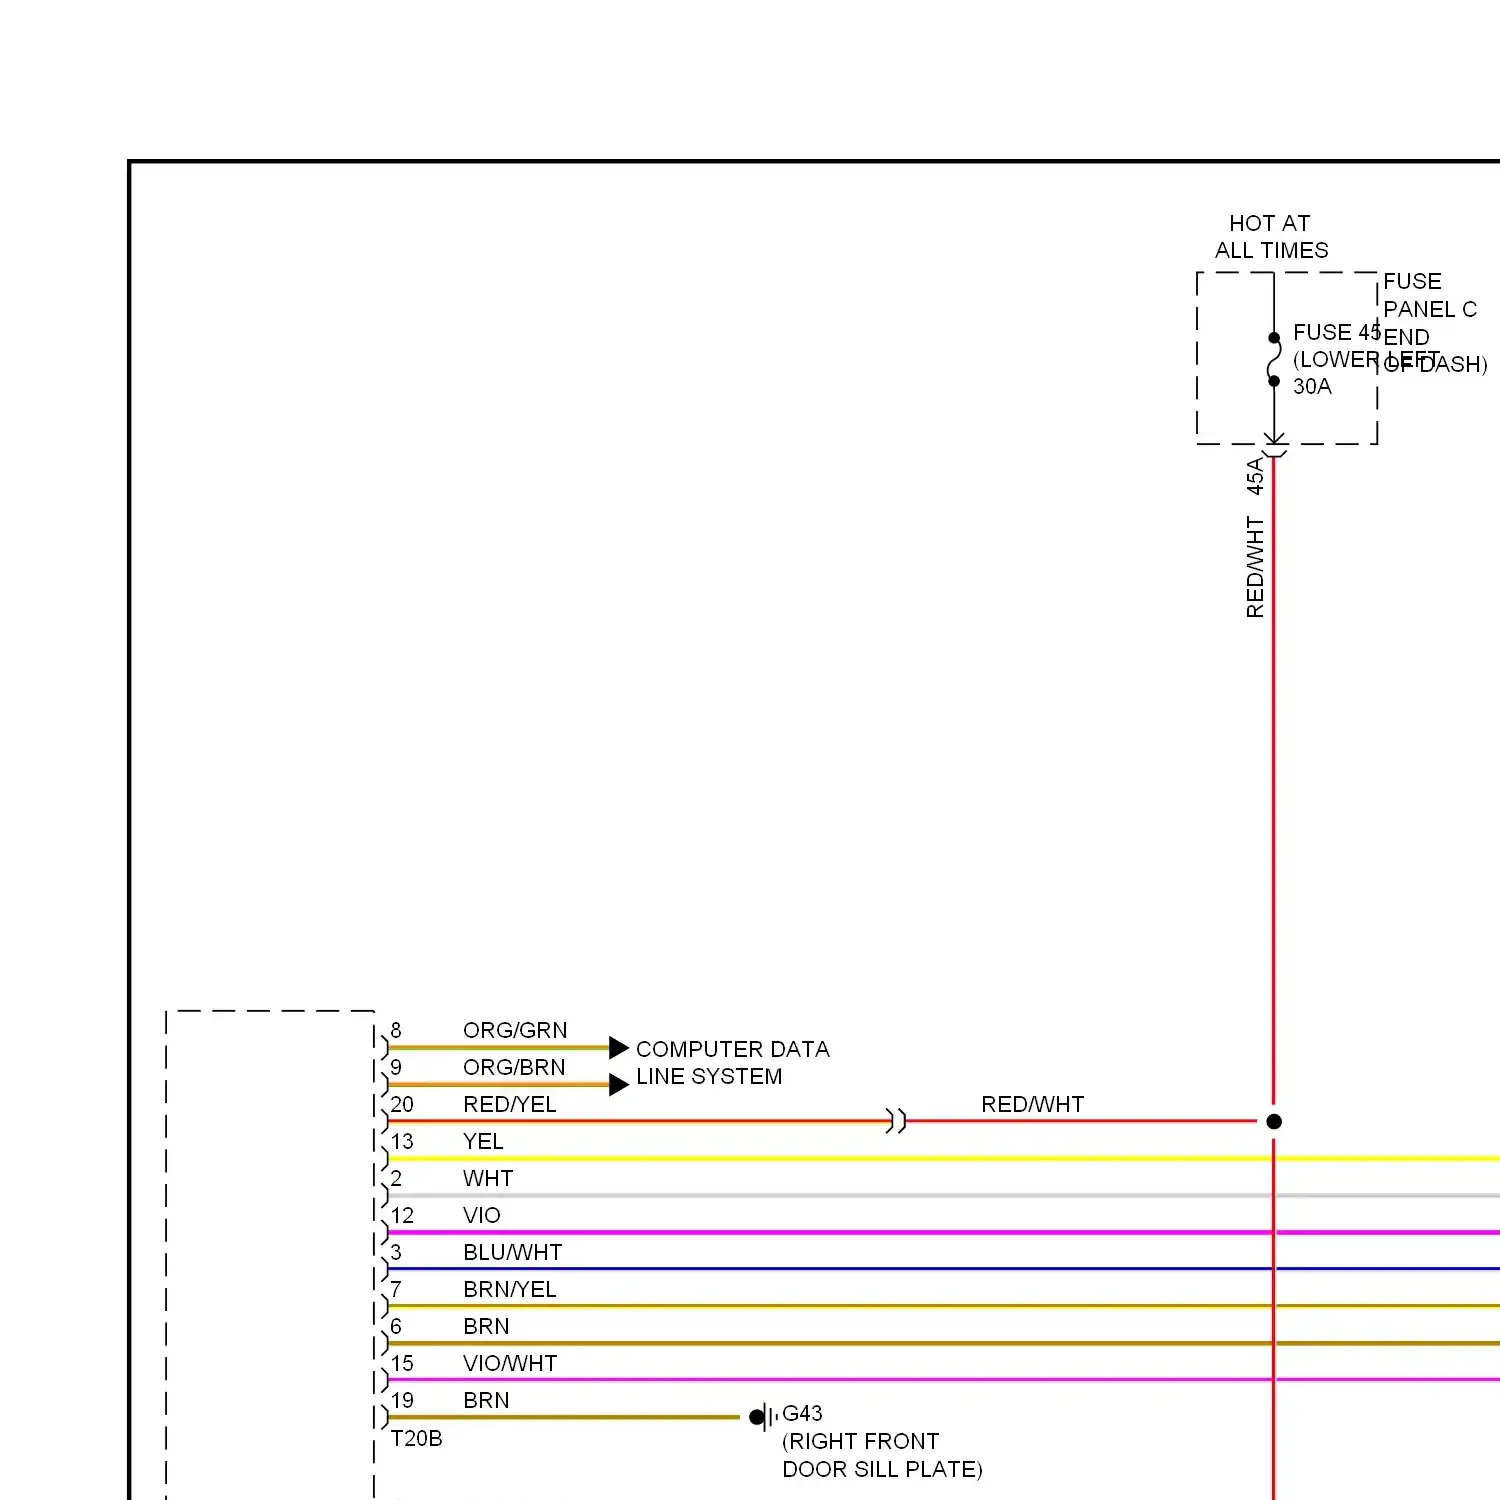Click the G43 ground symbol
The image size is (1500, 1500).
tap(764, 1417)
